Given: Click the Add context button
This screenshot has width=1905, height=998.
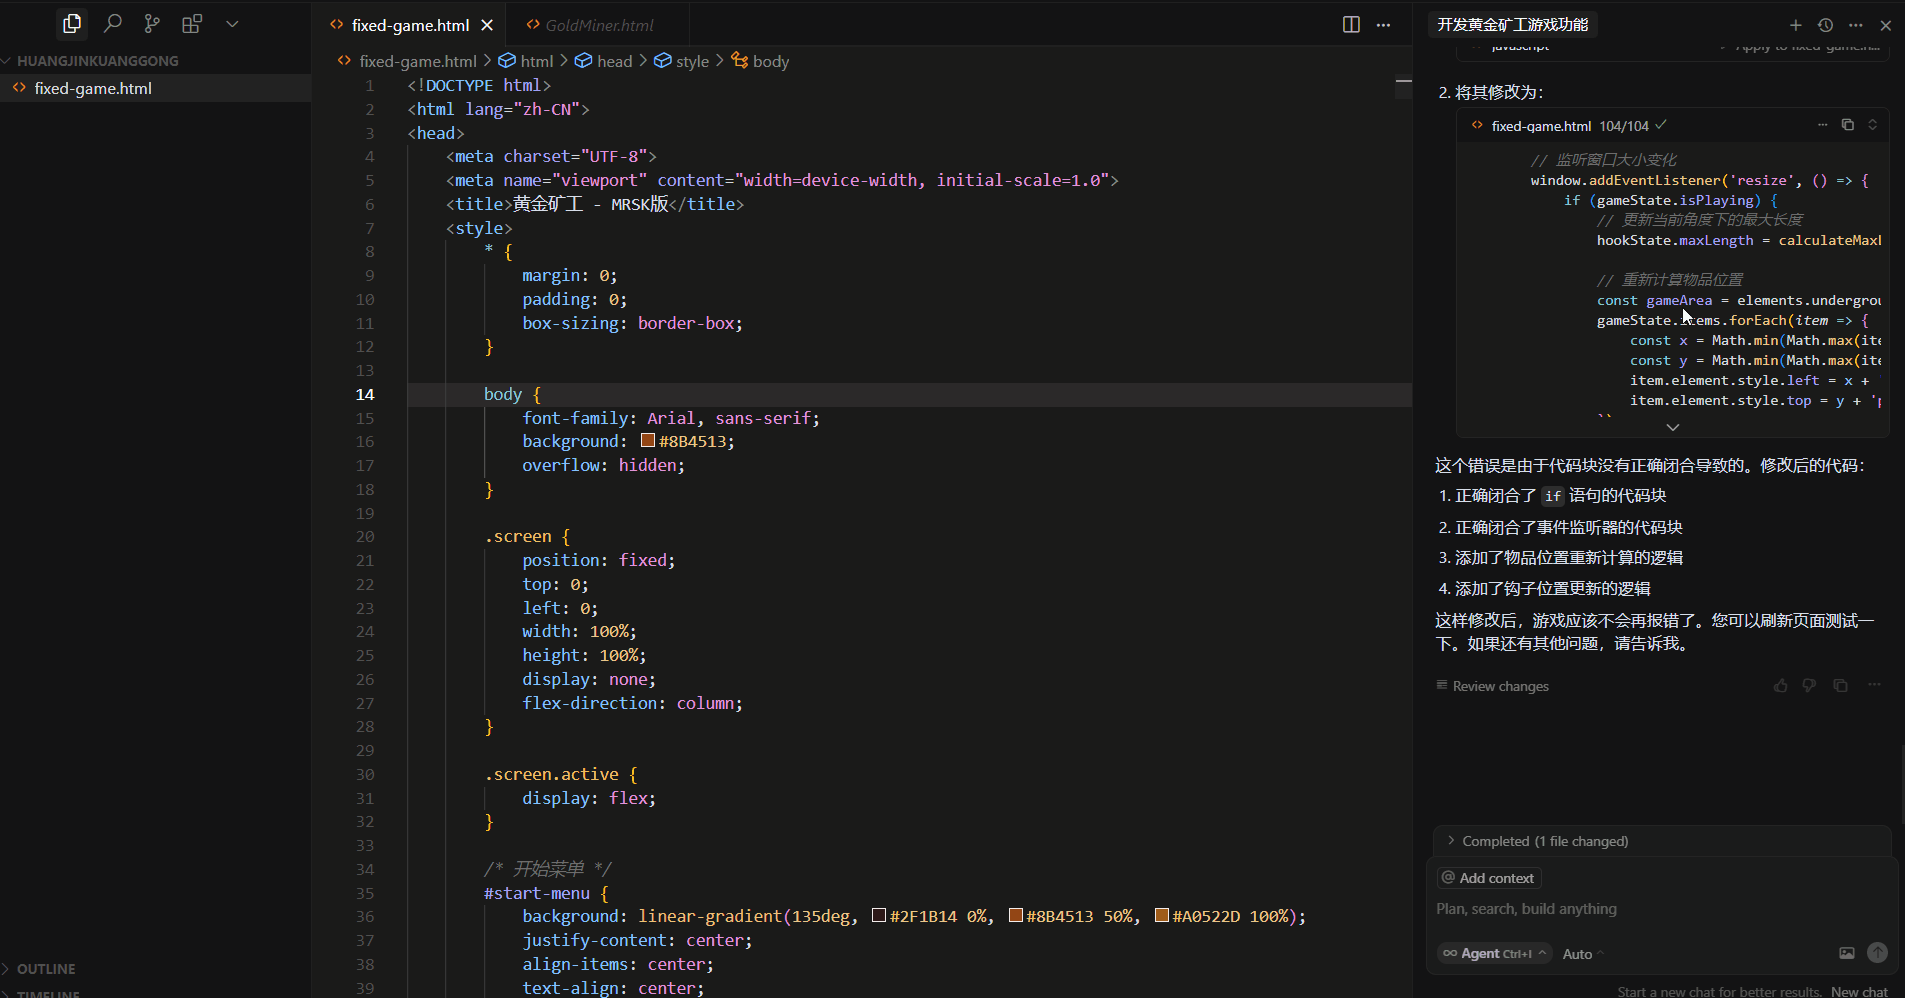Looking at the screenshot, I should 1488,878.
